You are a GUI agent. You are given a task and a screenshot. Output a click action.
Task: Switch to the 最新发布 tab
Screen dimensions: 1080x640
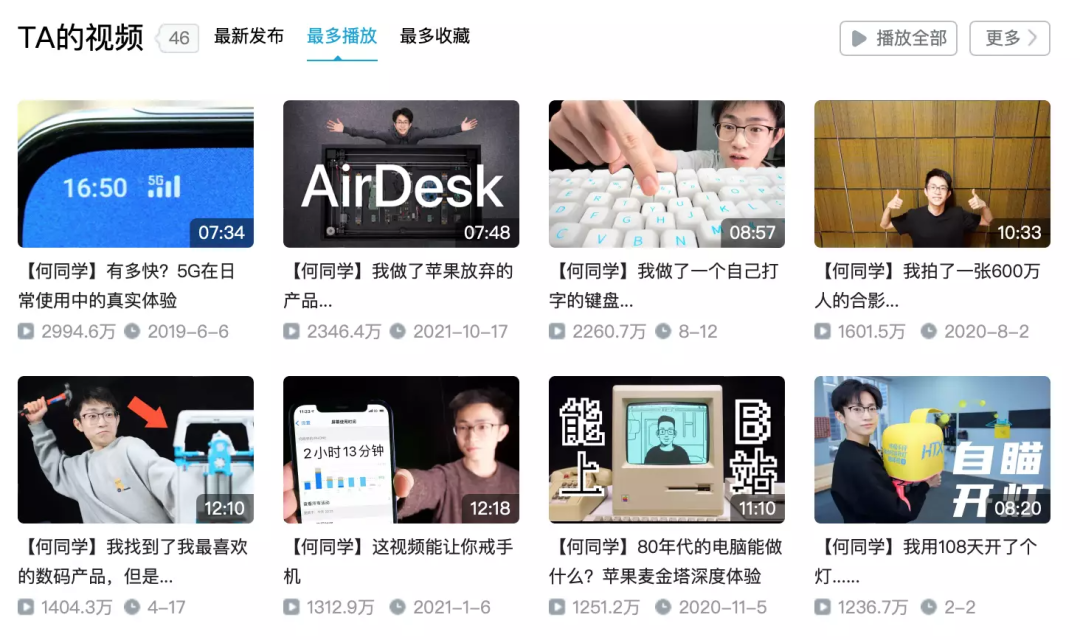[249, 36]
